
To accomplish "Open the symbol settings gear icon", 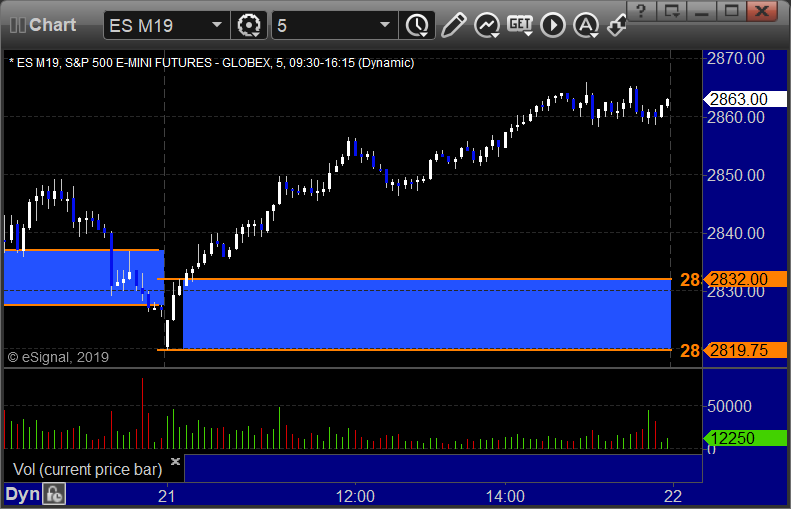I will [x=249, y=25].
